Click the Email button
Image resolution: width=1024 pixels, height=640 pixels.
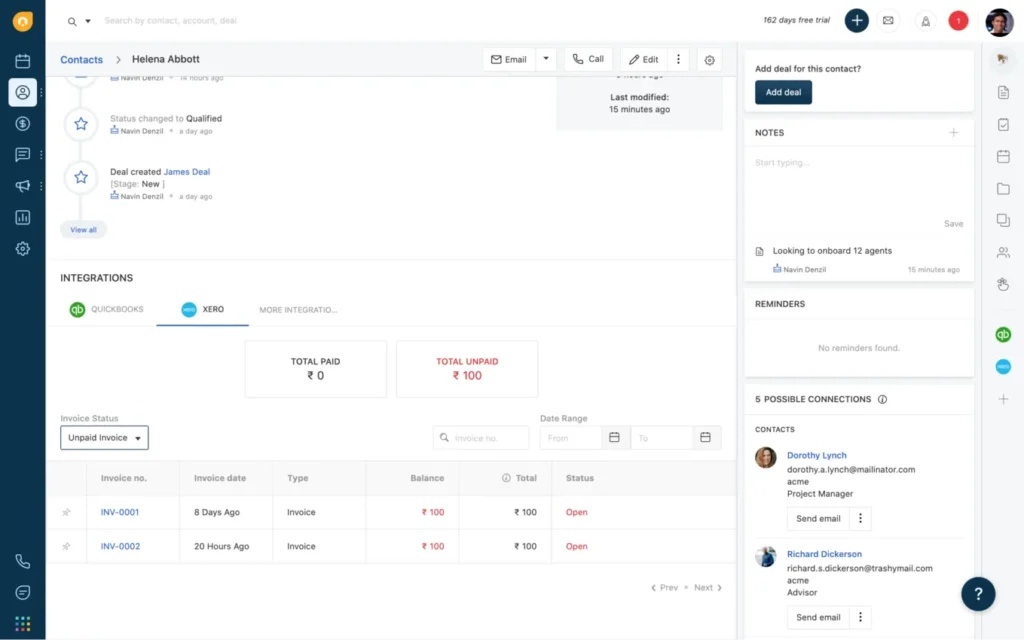(509, 59)
